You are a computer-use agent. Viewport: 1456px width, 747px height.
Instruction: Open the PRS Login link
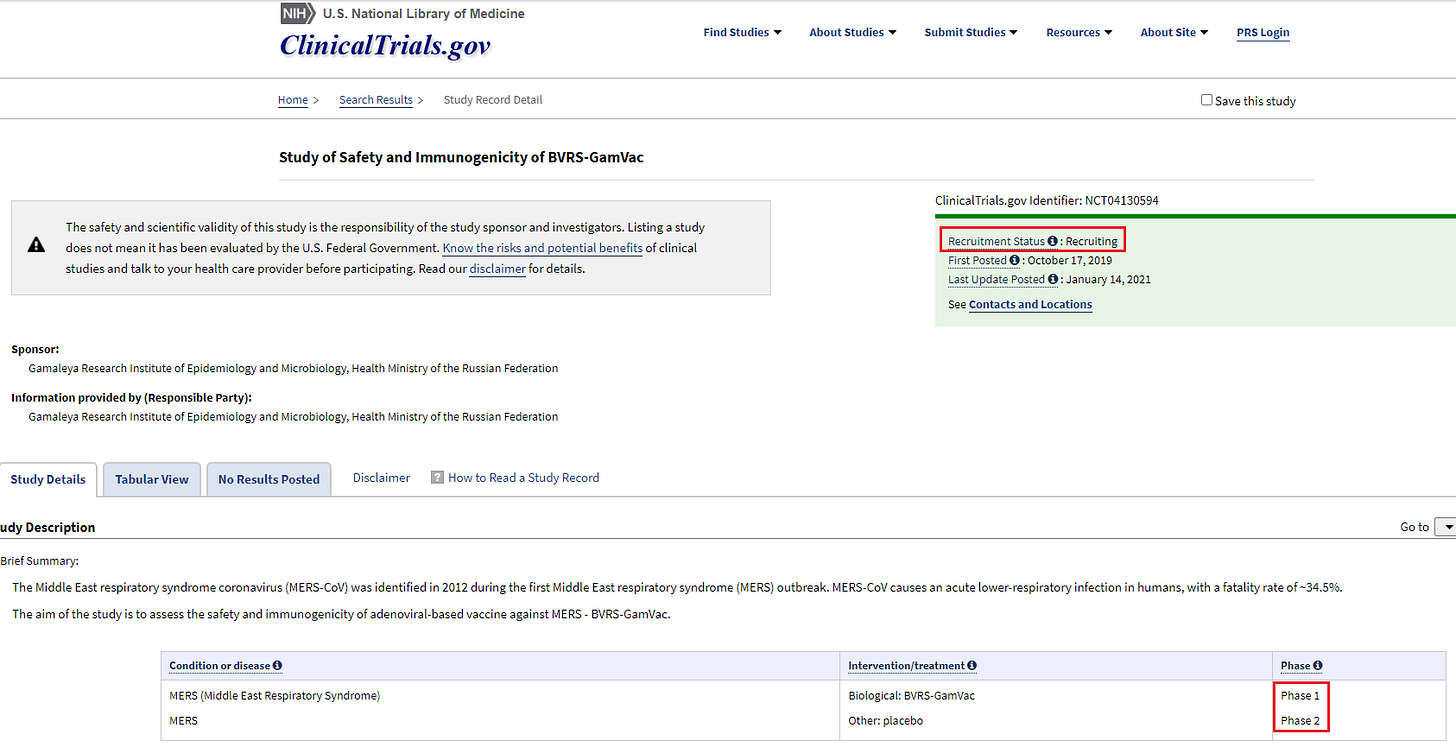[1263, 33]
